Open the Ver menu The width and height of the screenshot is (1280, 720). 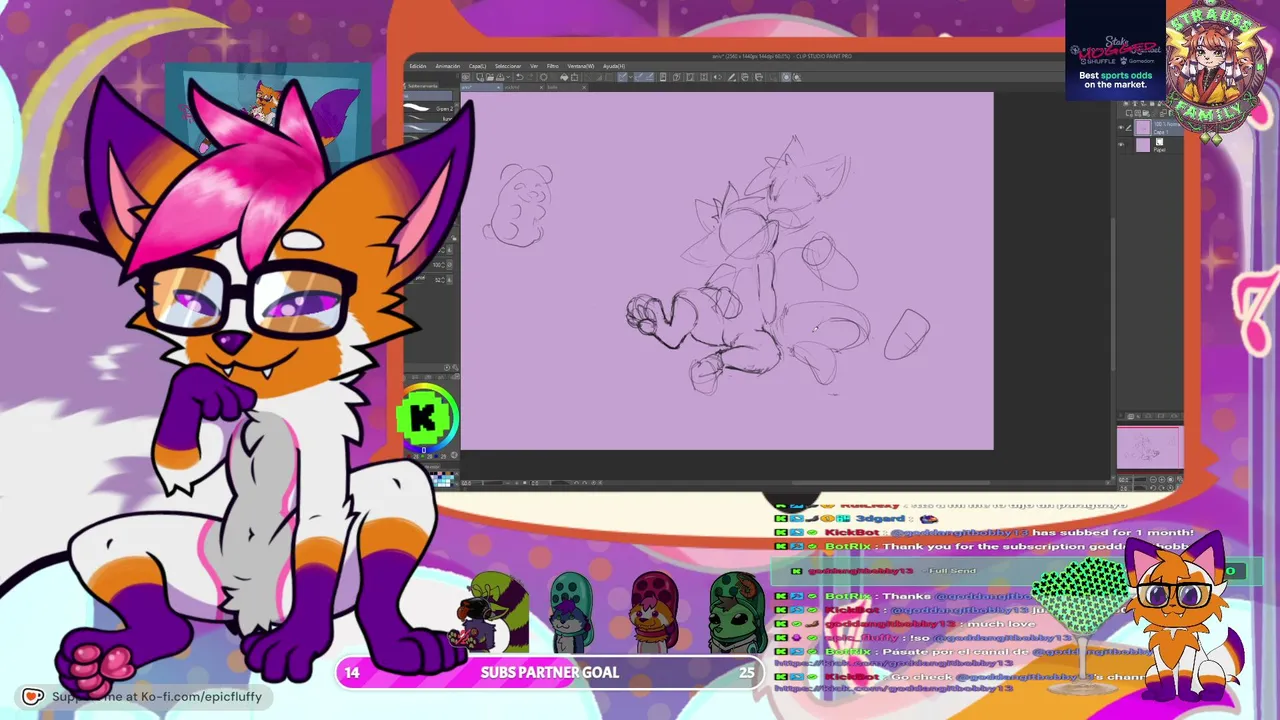(534, 66)
